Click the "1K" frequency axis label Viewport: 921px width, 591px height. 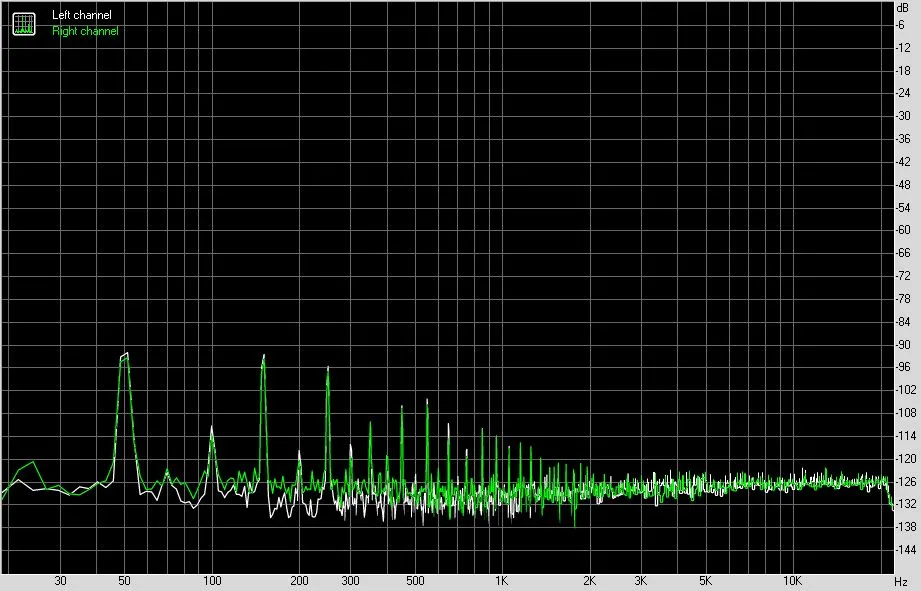(501, 581)
